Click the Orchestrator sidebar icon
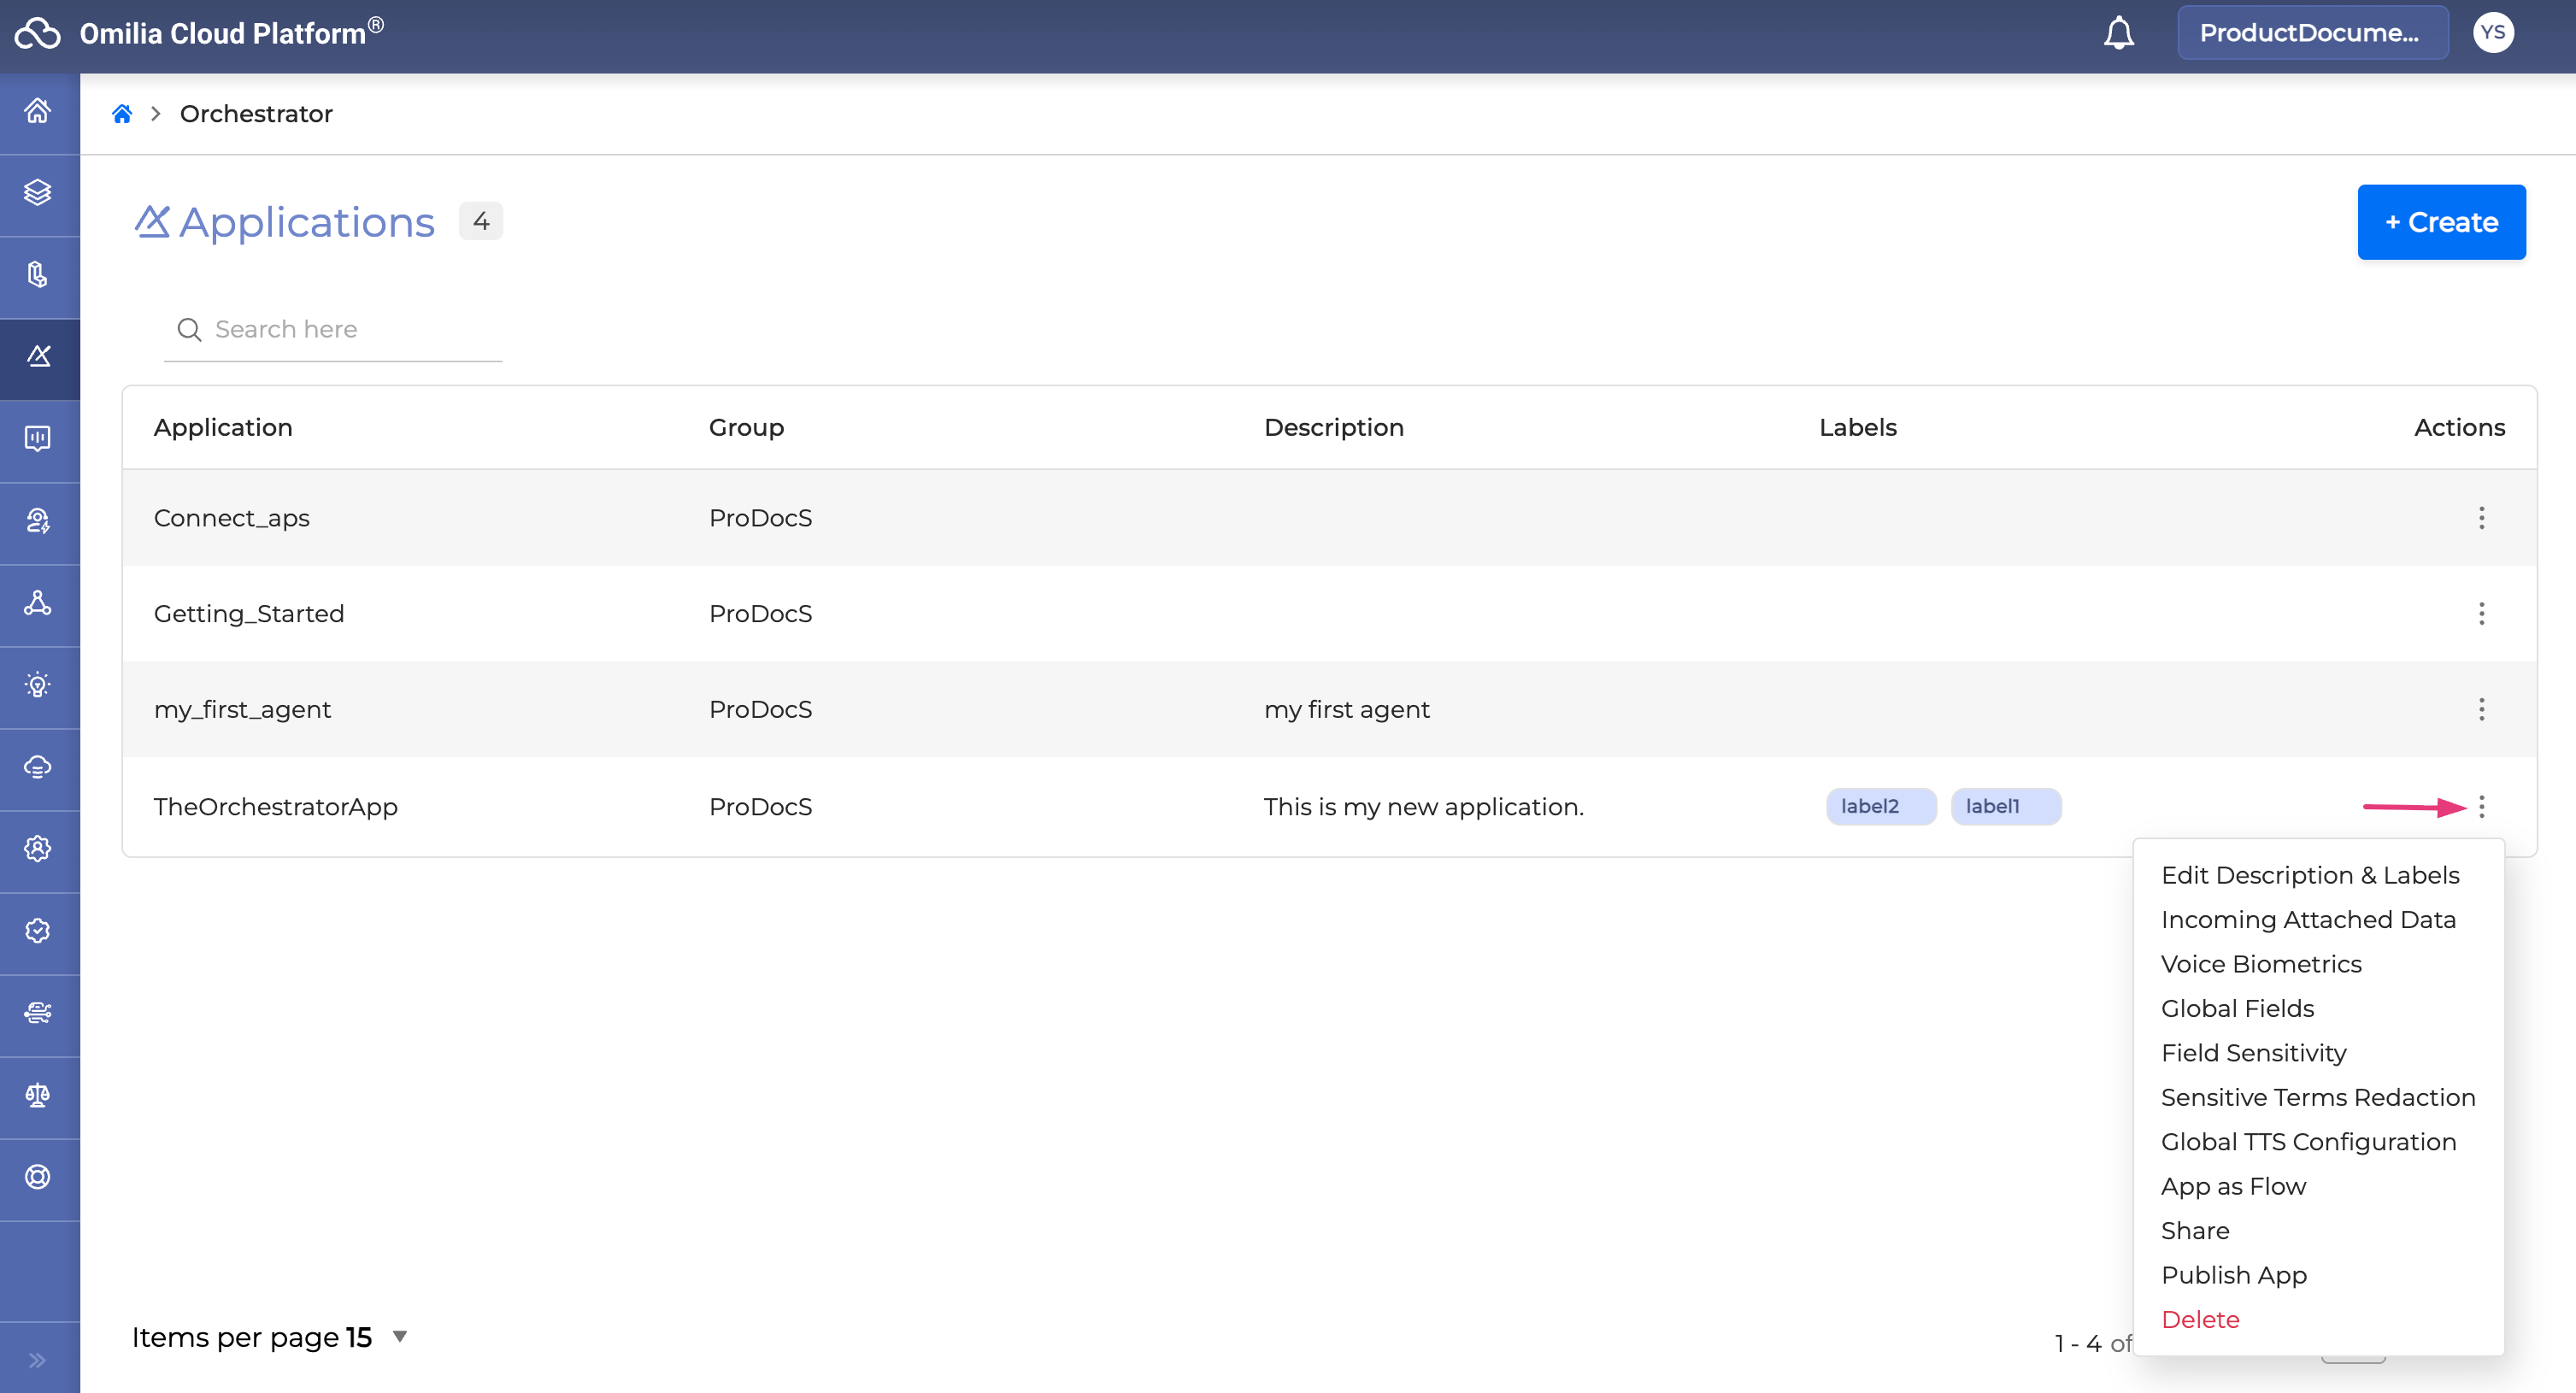2576x1393 pixels. [38, 356]
